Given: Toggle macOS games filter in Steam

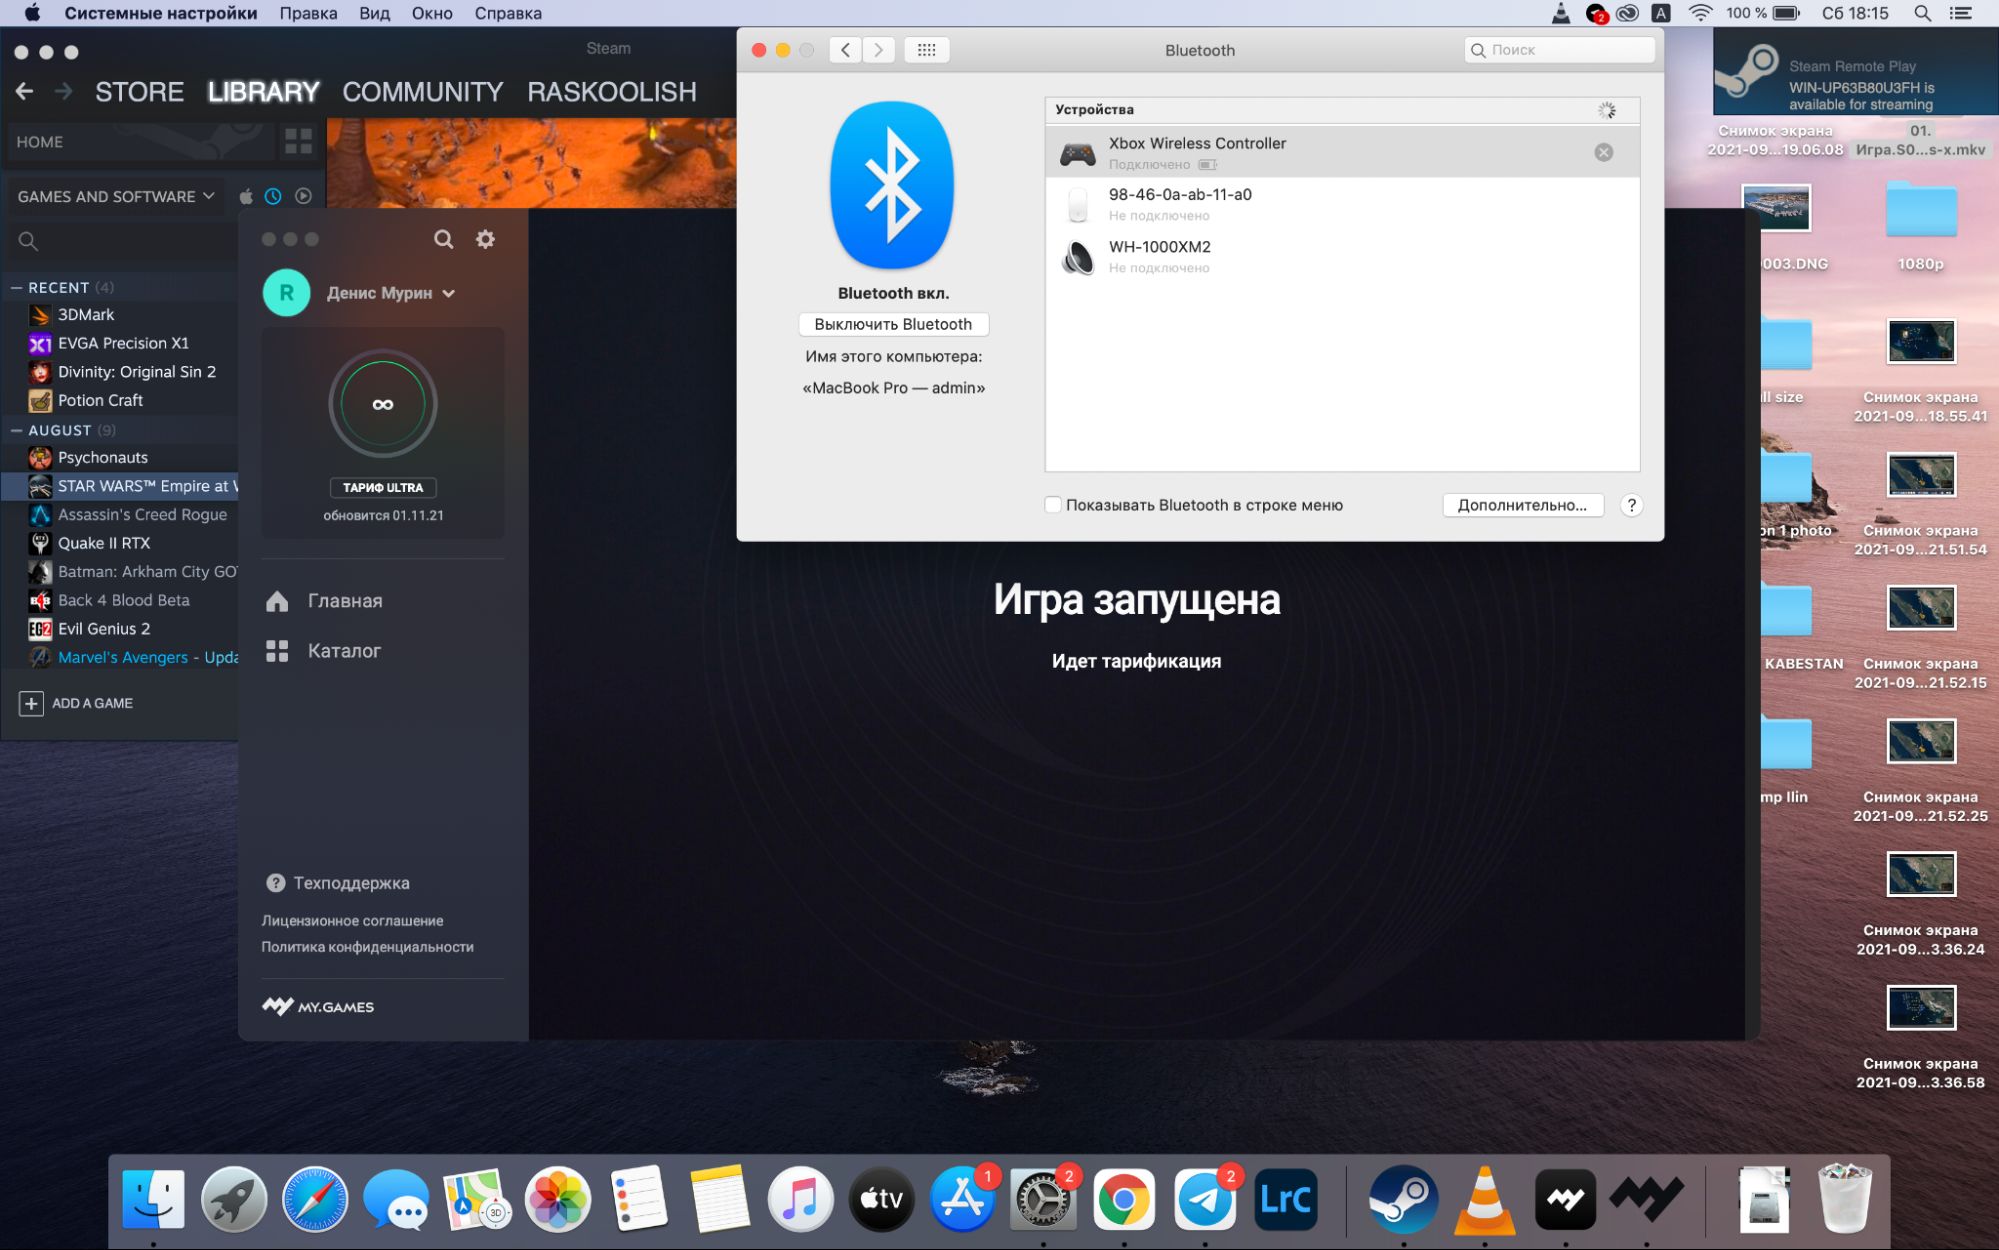Looking at the screenshot, I should point(246,196).
